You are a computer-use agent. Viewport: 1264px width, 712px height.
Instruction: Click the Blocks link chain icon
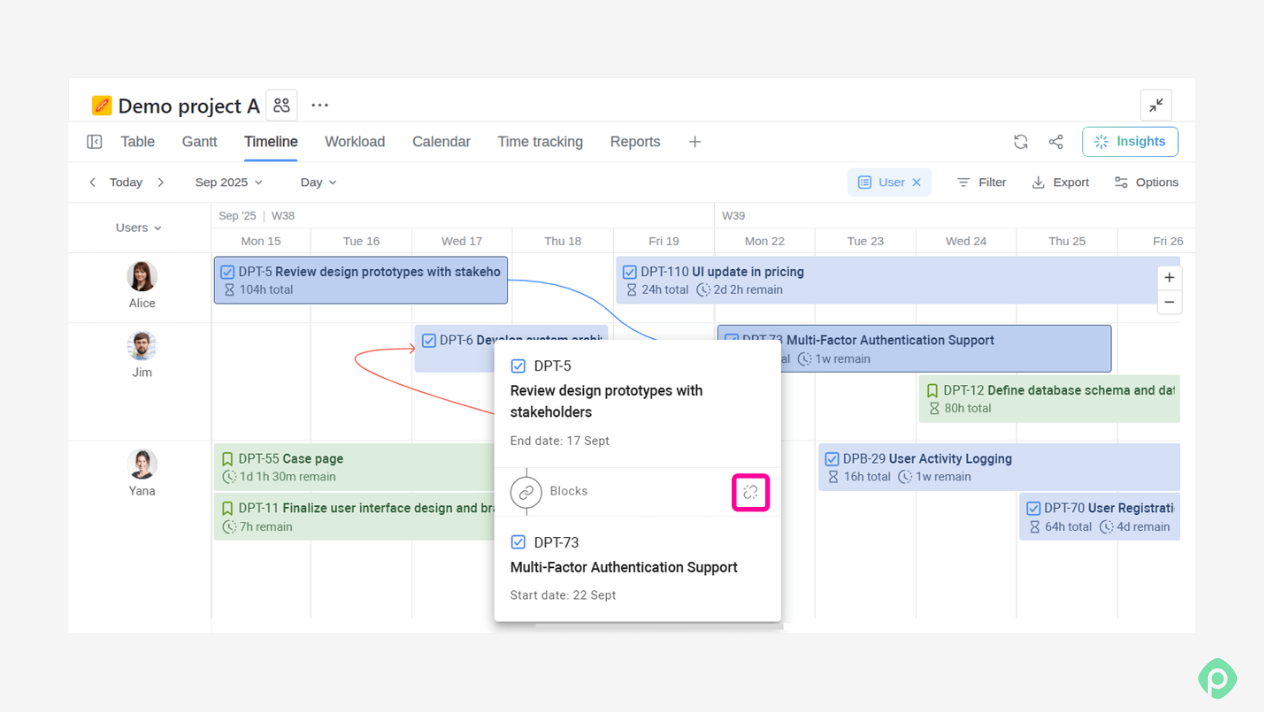[x=526, y=492]
